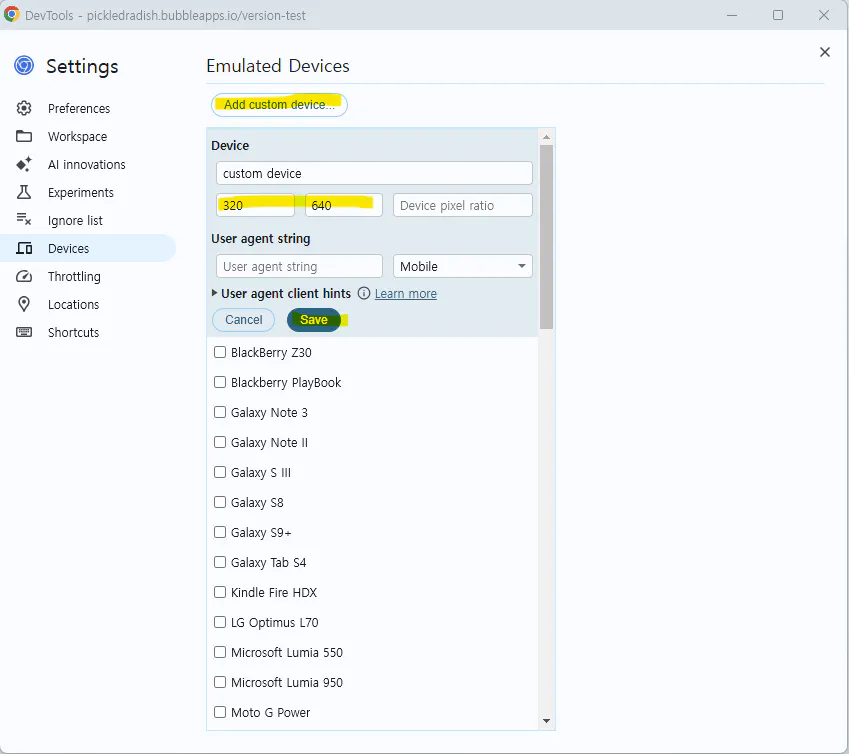
Task: Open the Learn more link
Action: pyautogui.click(x=405, y=293)
